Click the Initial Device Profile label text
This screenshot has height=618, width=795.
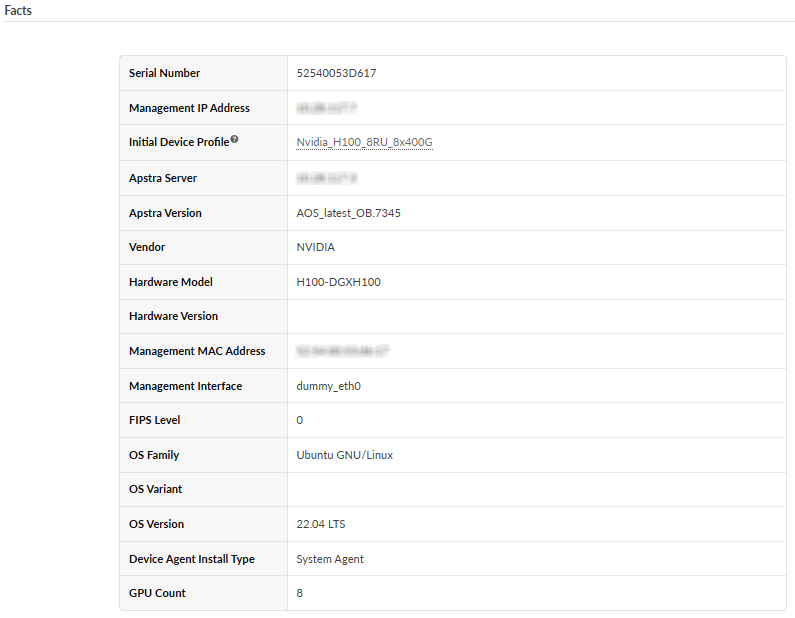tap(179, 143)
